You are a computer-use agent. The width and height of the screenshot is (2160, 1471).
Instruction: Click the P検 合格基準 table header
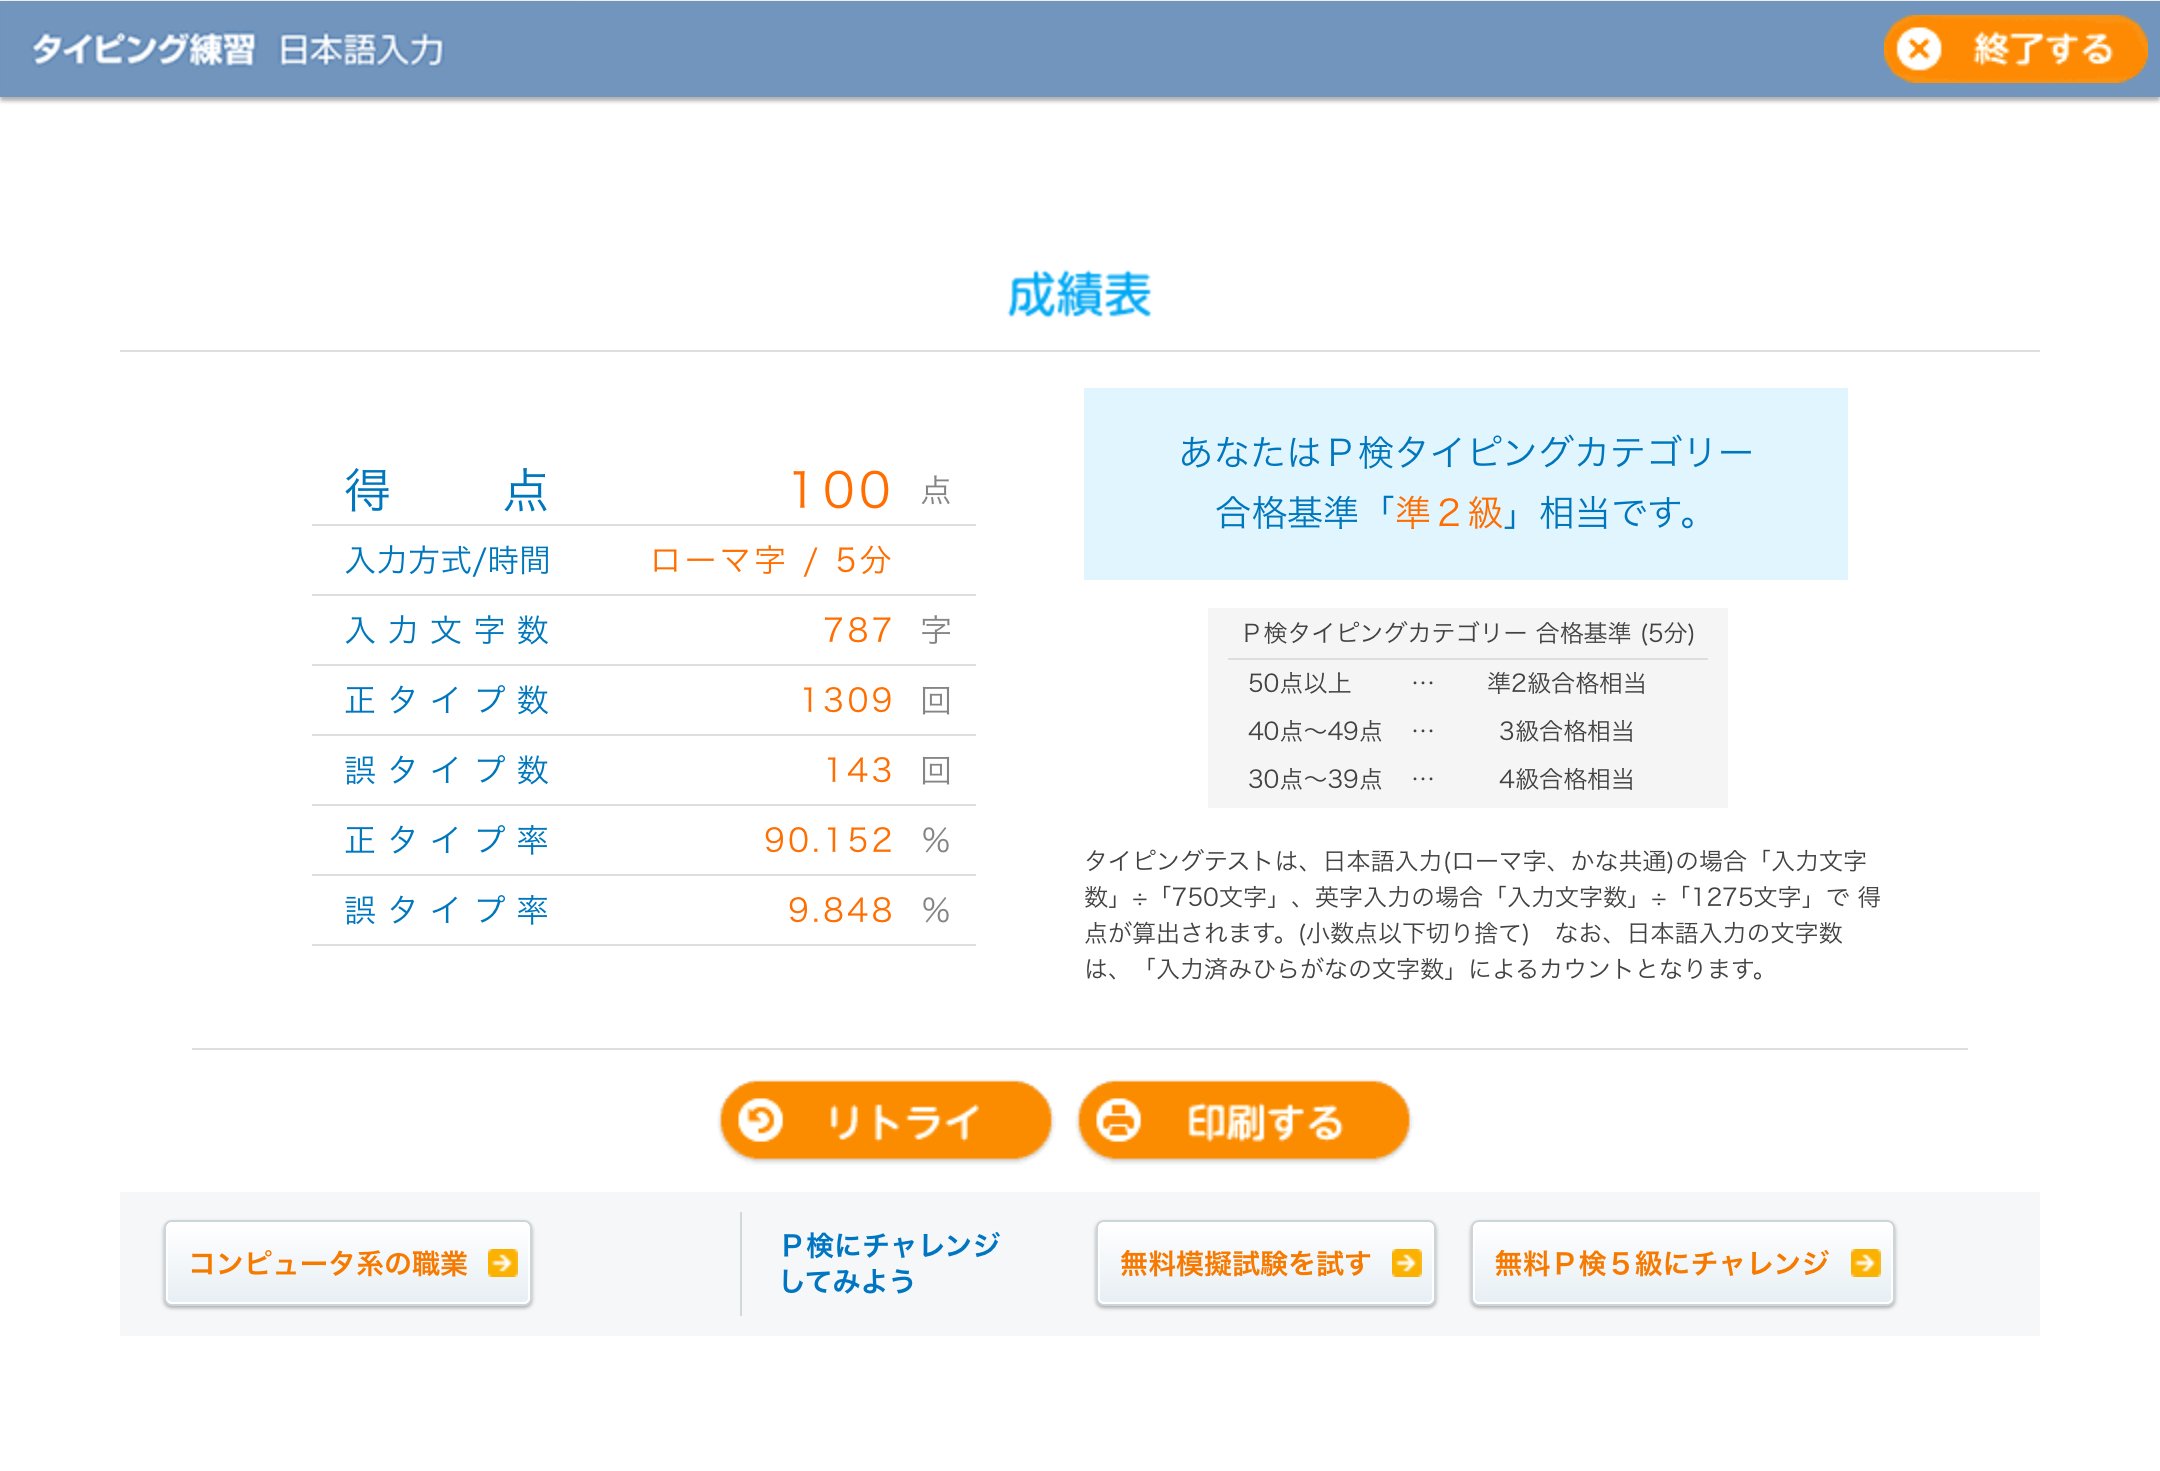click(x=1467, y=633)
